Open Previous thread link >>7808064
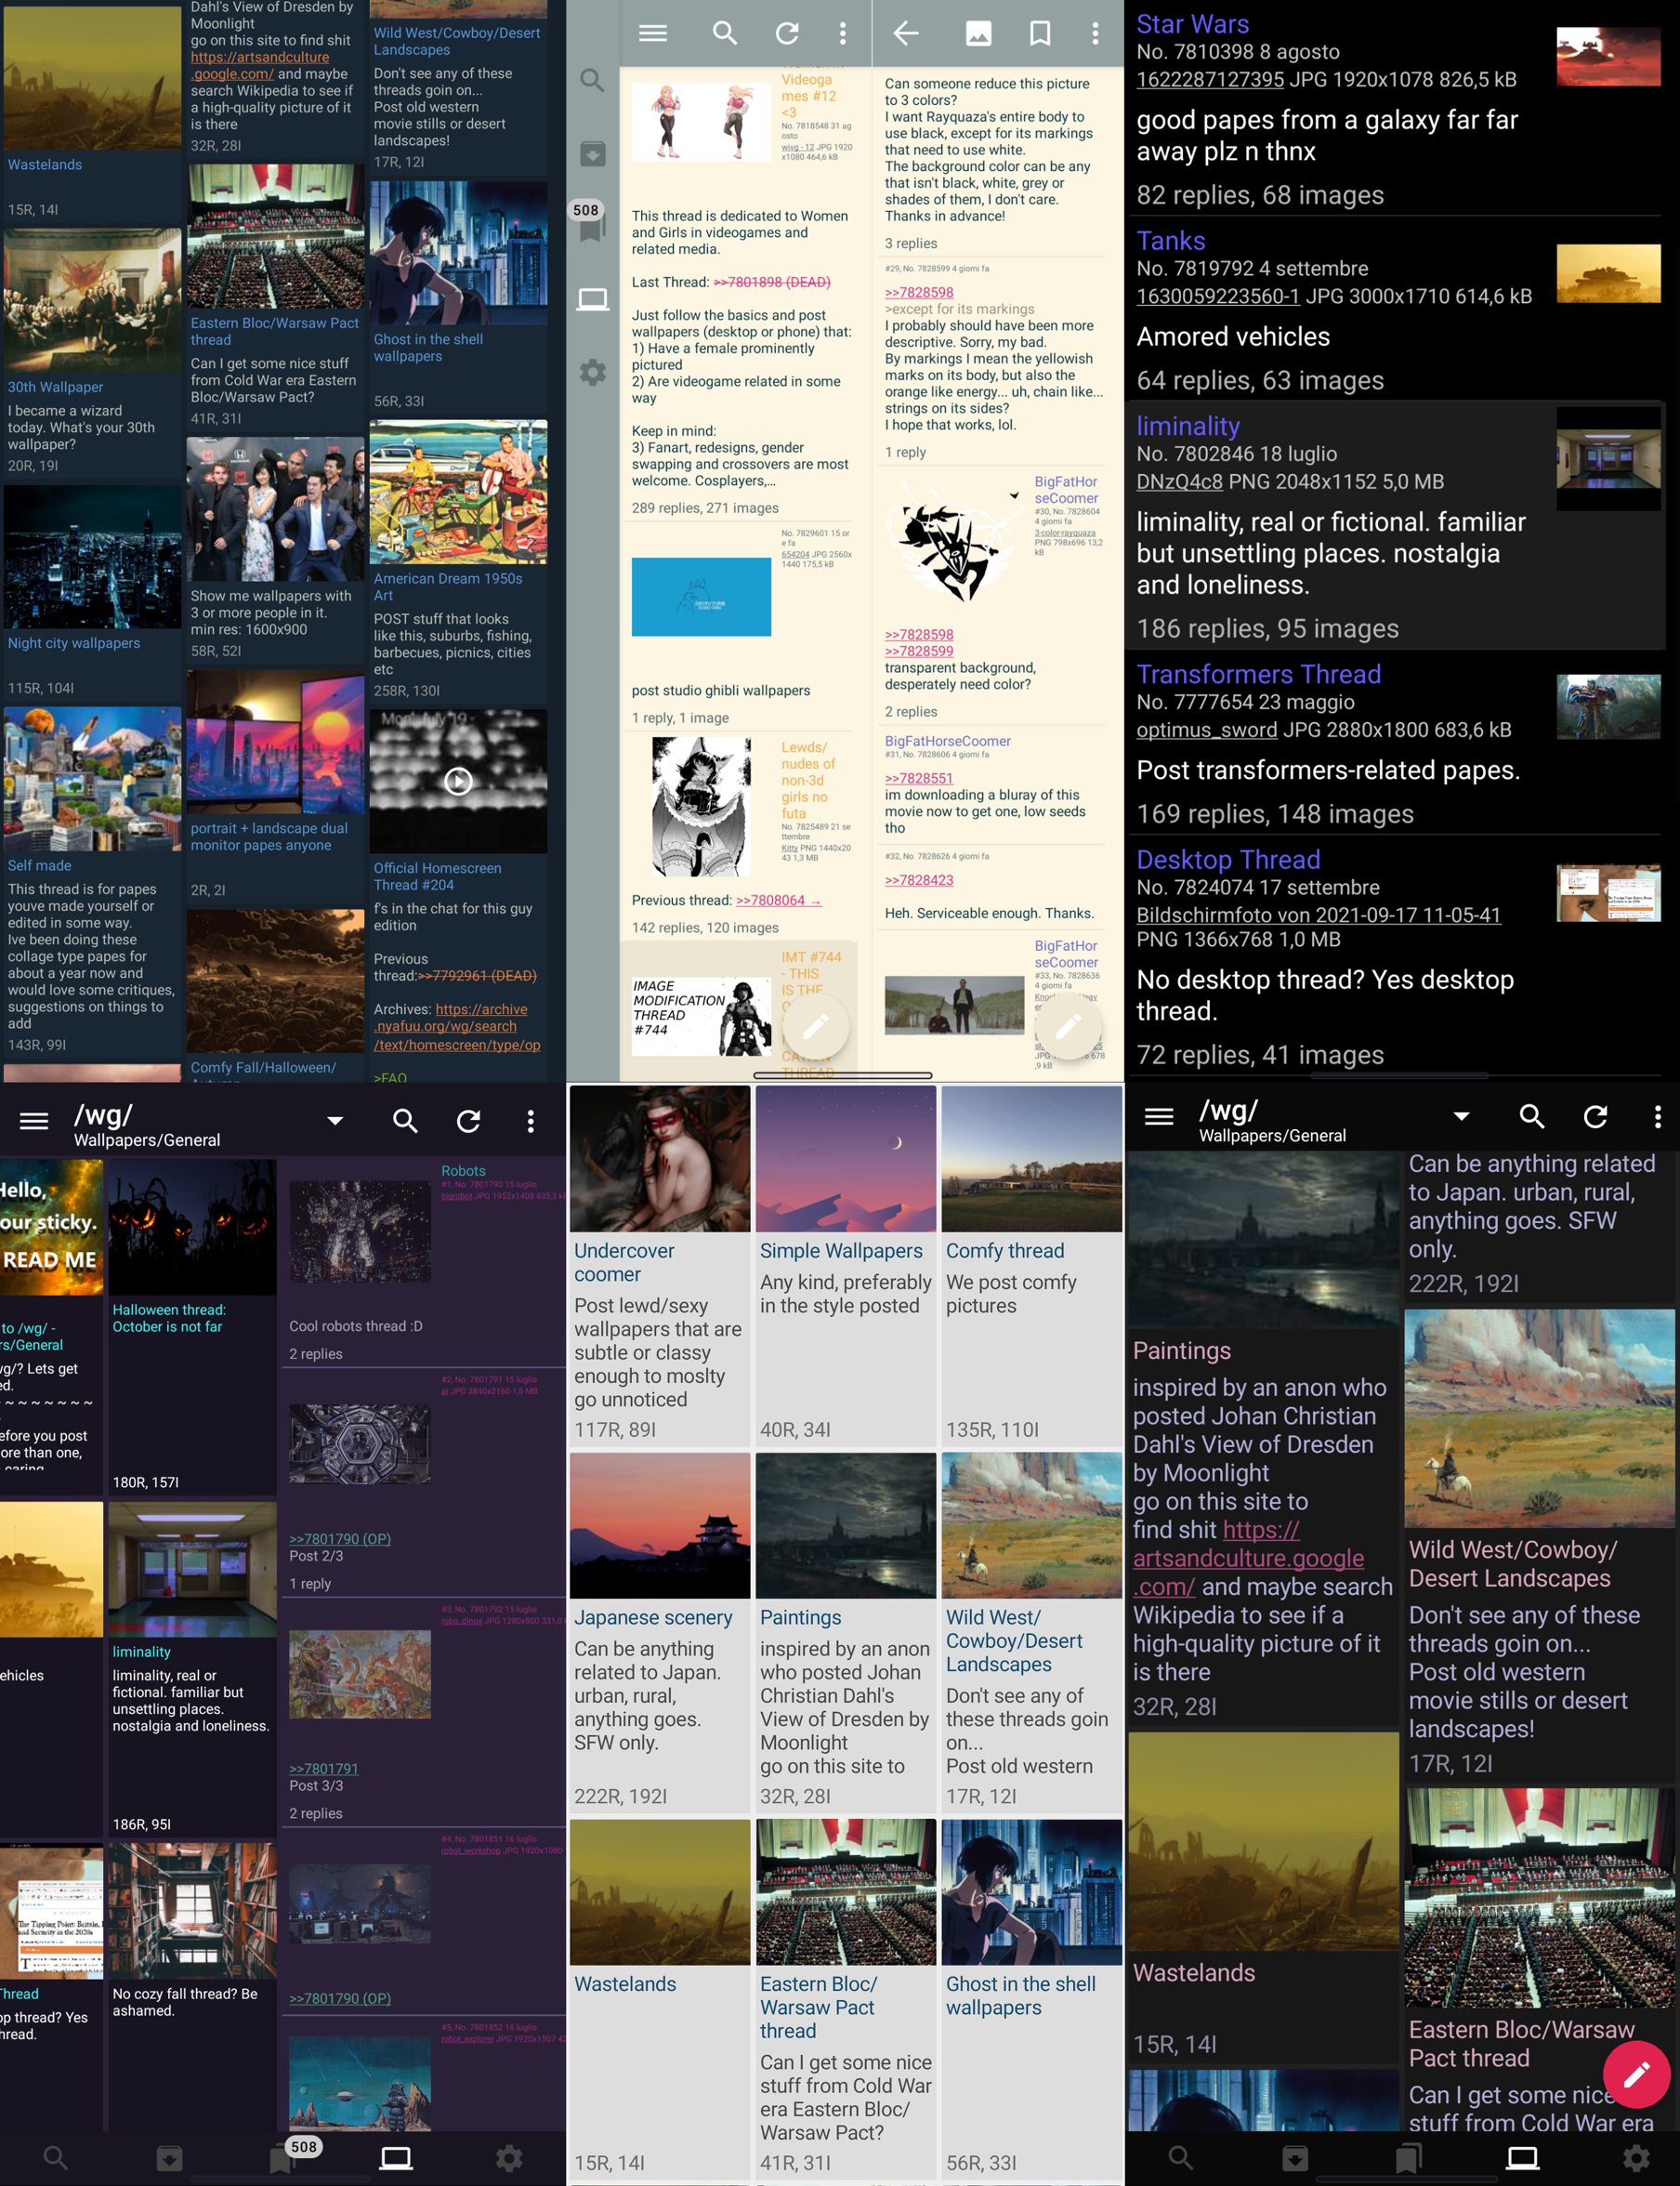 pos(779,900)
